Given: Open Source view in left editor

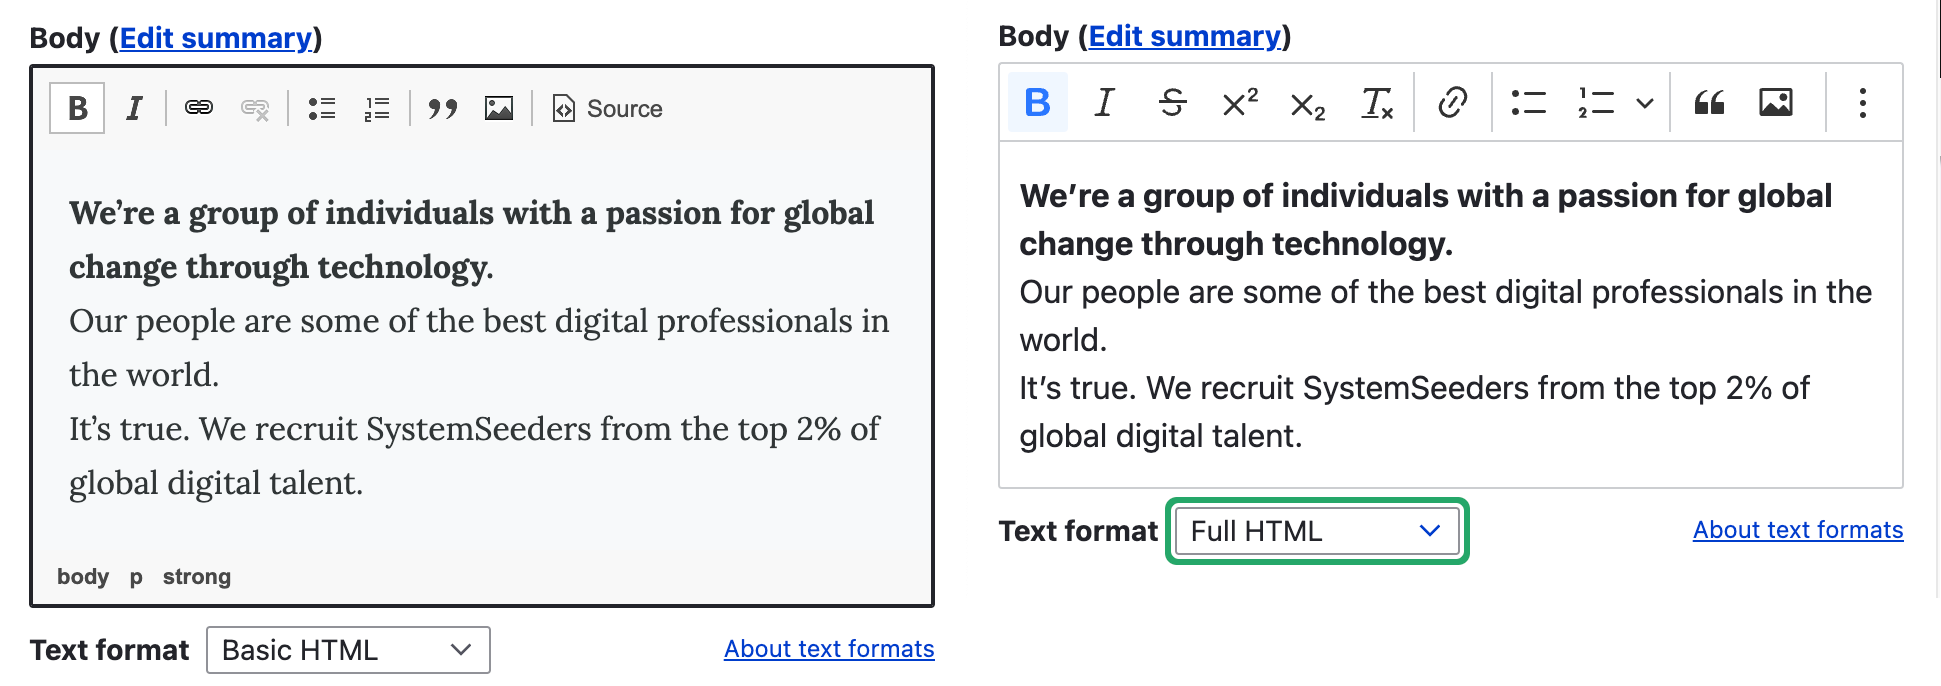Looking at the screenshot, I should [607, 108].
